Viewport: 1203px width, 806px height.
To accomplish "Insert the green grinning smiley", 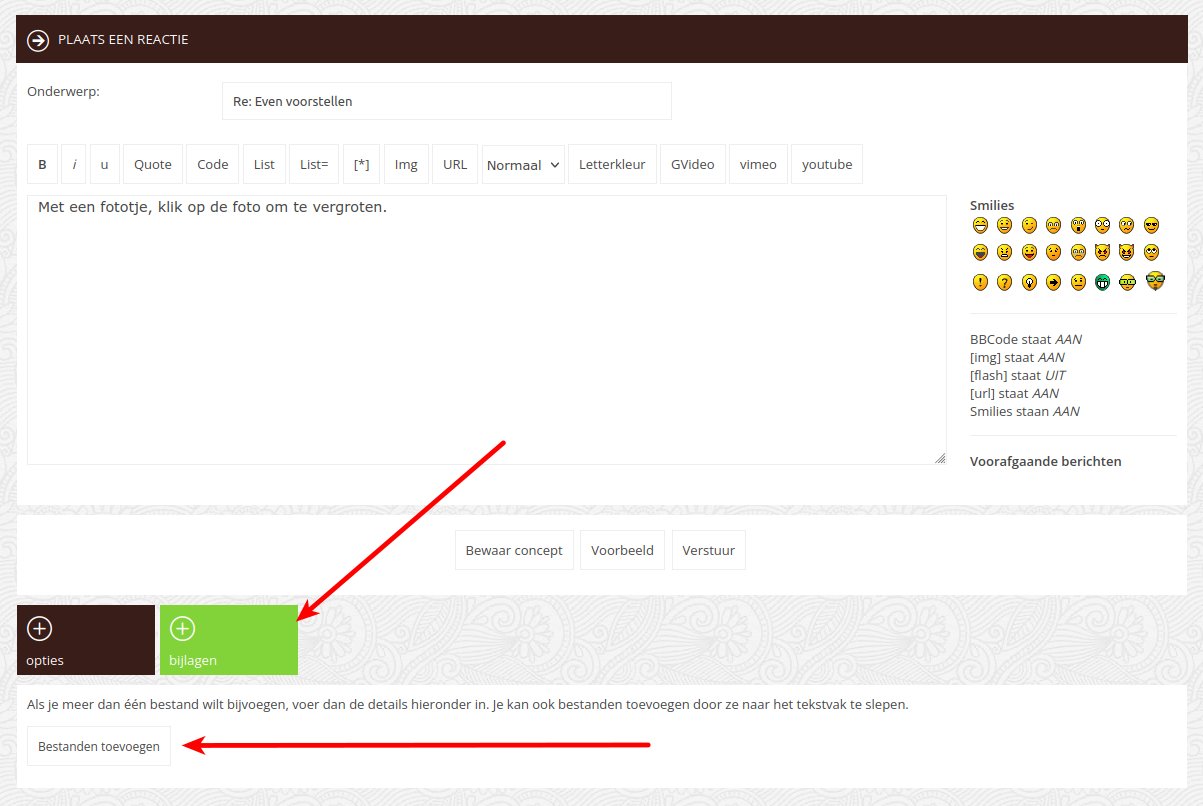I will click(x=1103, y=282).
